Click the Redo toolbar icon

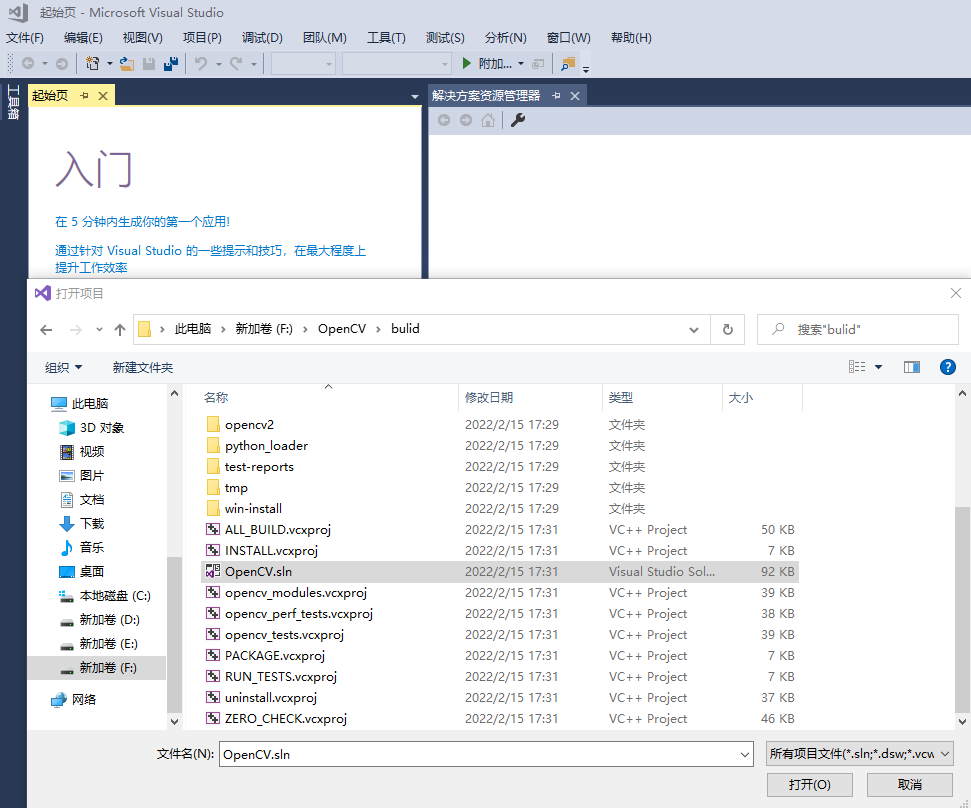[238, 63]
